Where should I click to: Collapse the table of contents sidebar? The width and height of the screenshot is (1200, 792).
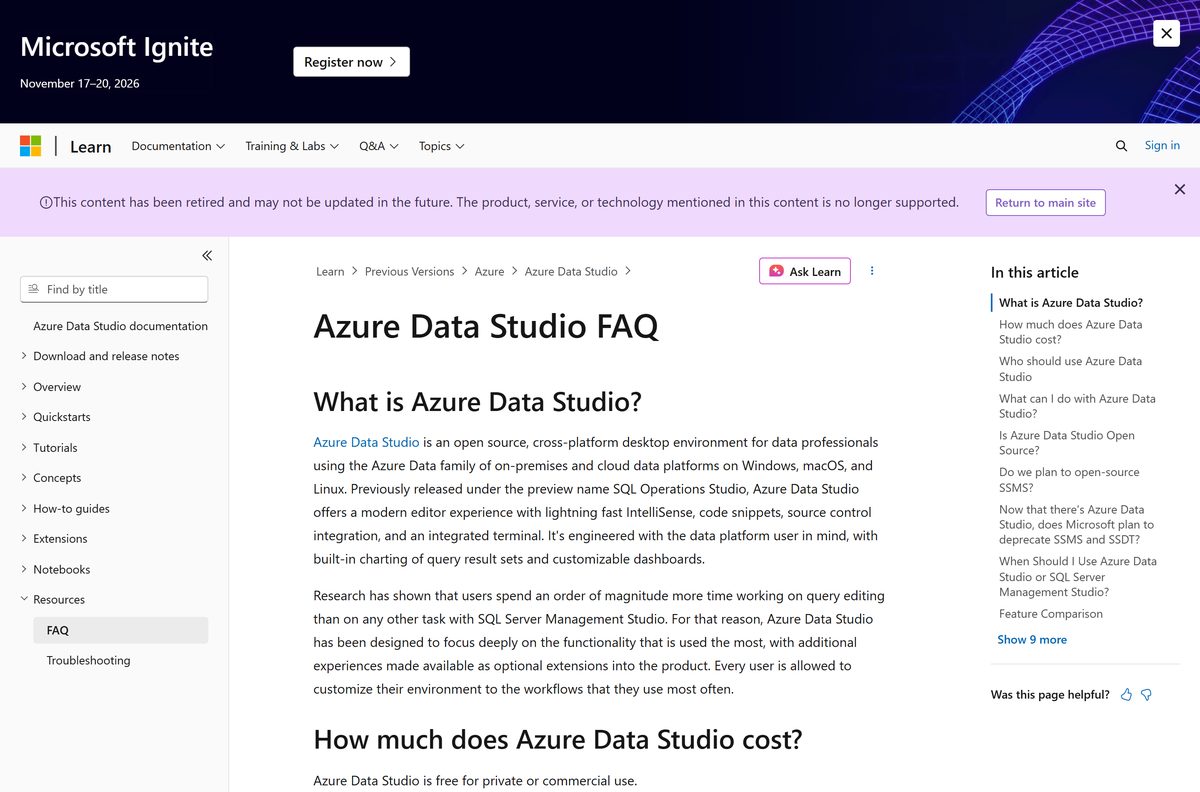click(207, 256)
